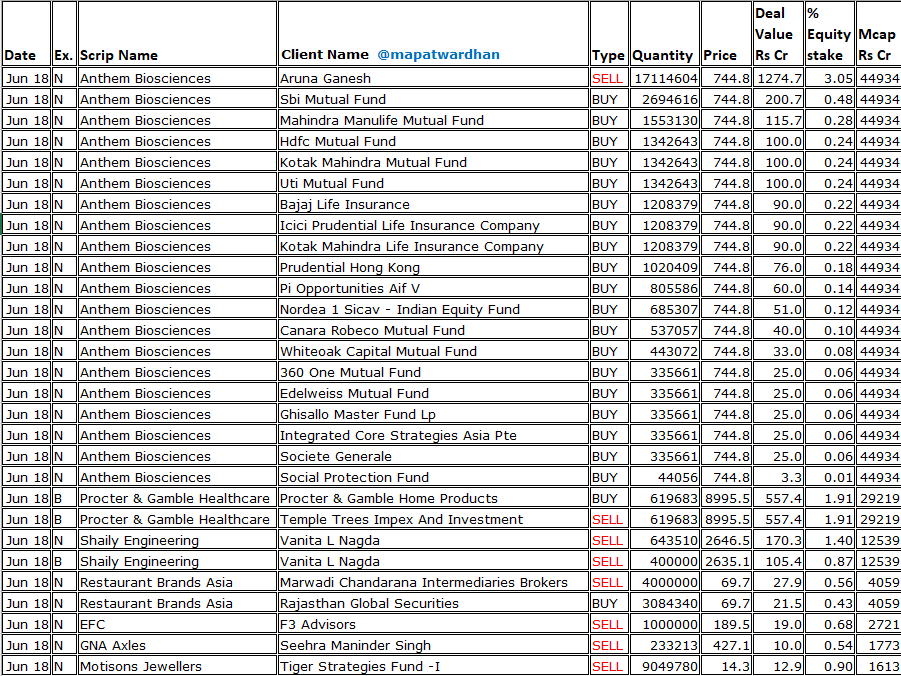
Task: Select 'Tiger Strategies Fund -I' cell
Action: (x=433, y=666)
